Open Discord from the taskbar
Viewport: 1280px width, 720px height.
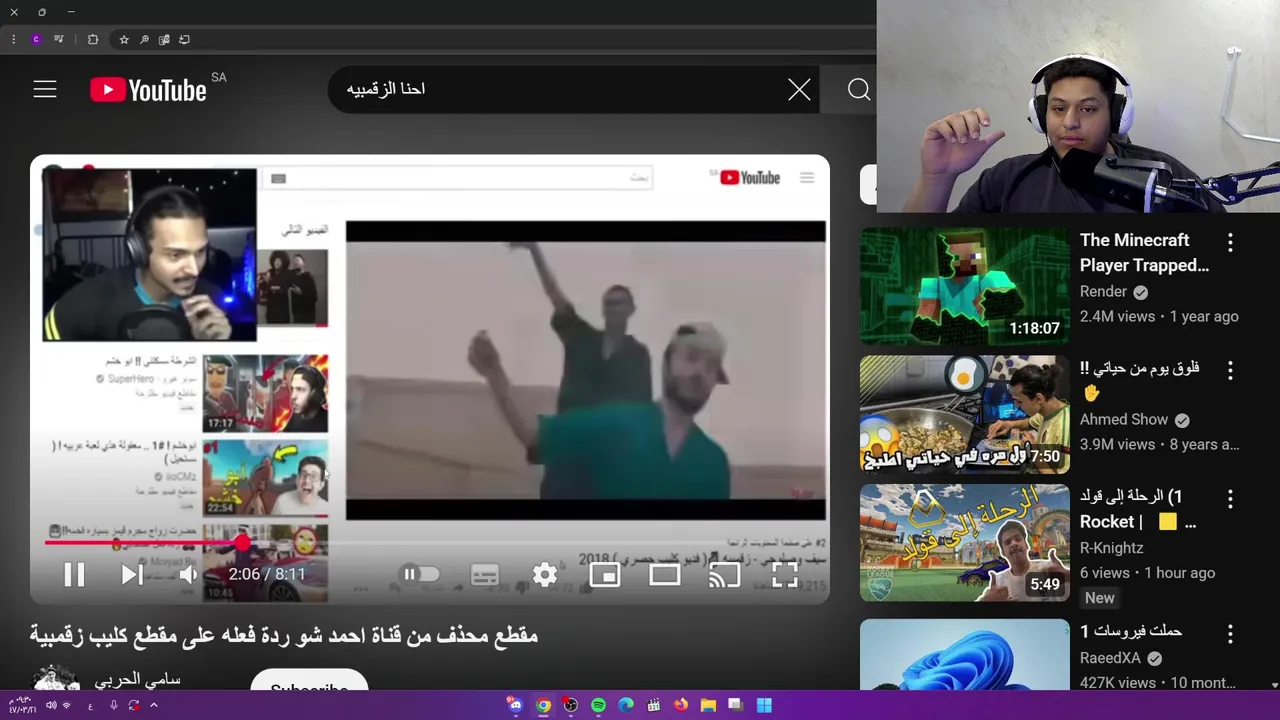[x=515, y=705]
